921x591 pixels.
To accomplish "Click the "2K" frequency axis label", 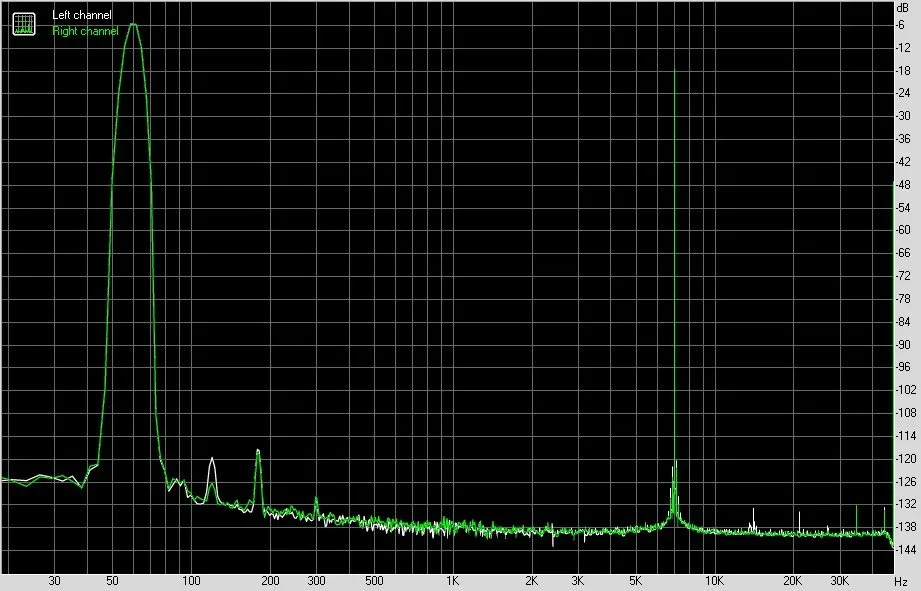I will pyautogui.click(x=532, y=581).
